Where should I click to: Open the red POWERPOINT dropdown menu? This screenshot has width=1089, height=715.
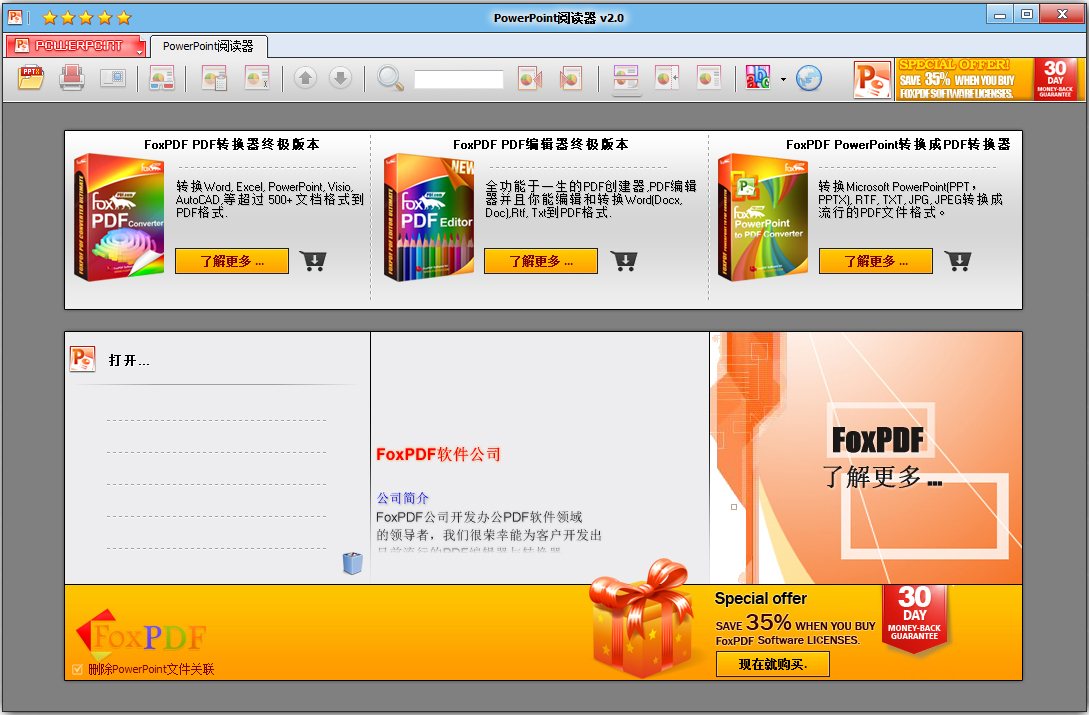pos(75,46)
